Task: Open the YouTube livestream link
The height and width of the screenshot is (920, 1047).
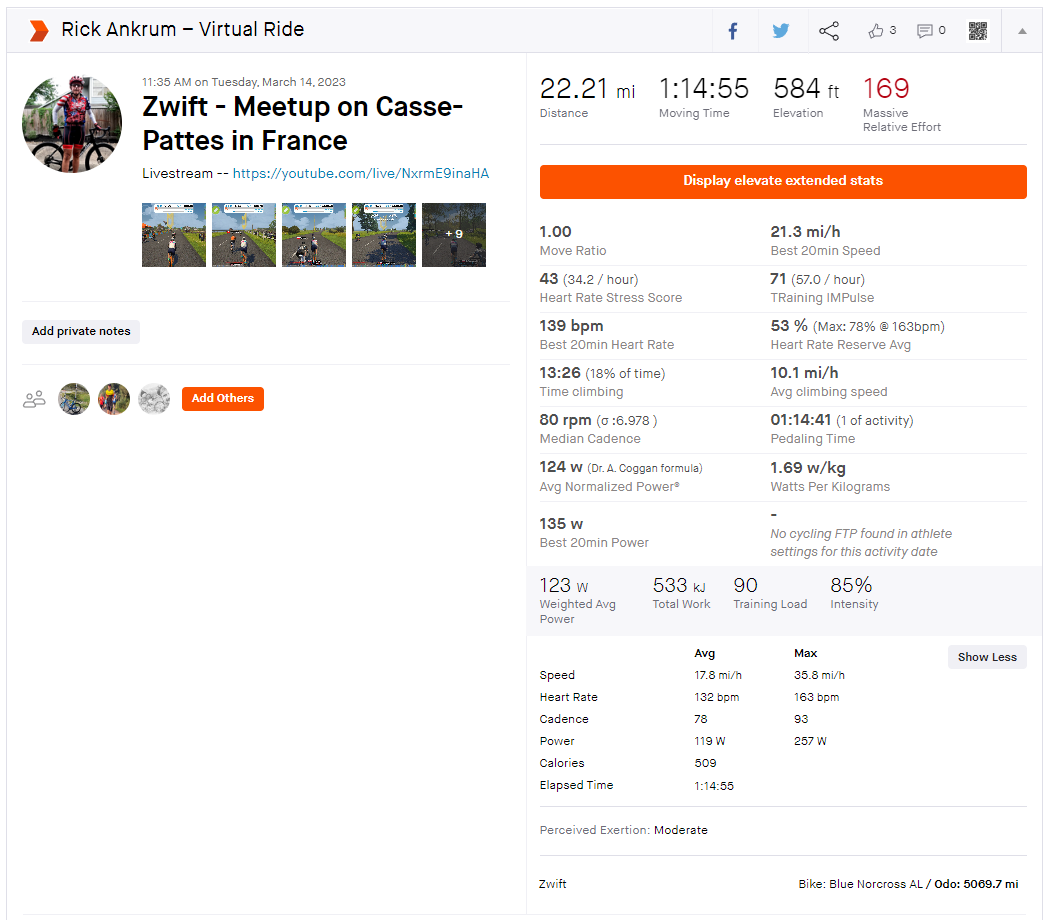Action: [361, 173]
